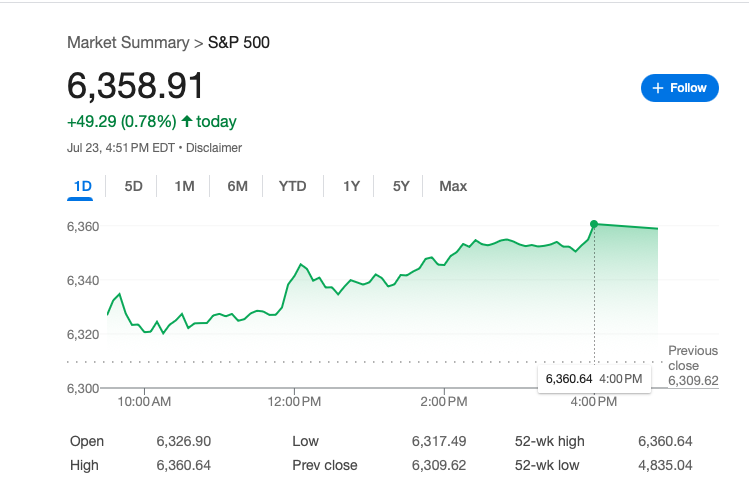
Task: Click the 6,358.91 index price
Action: click(x=136, y=85)
